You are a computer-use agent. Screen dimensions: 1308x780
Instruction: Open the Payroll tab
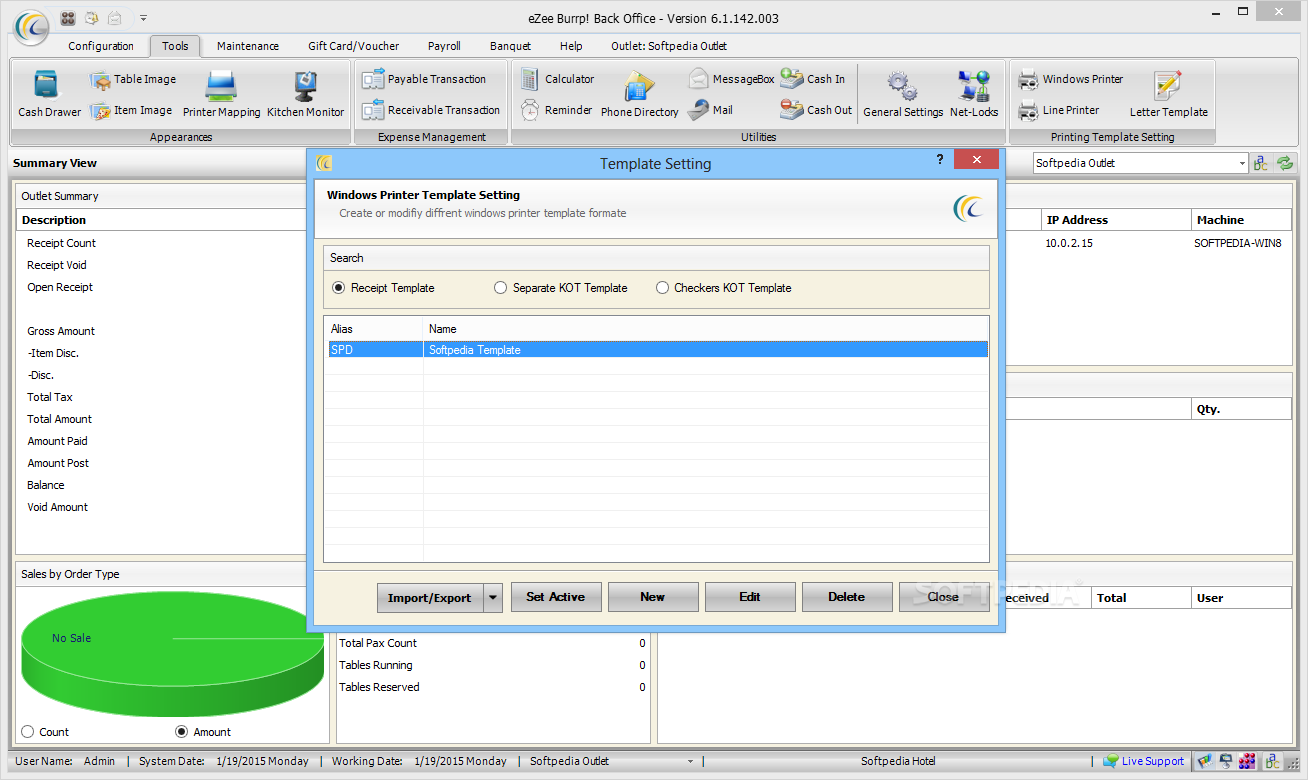(x=444, y=46)
